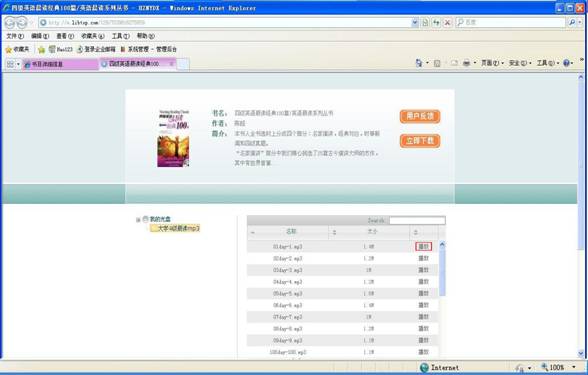Click the magnifier search button
The width and height of the screenshot is (588, 375).
click(572, 22)
